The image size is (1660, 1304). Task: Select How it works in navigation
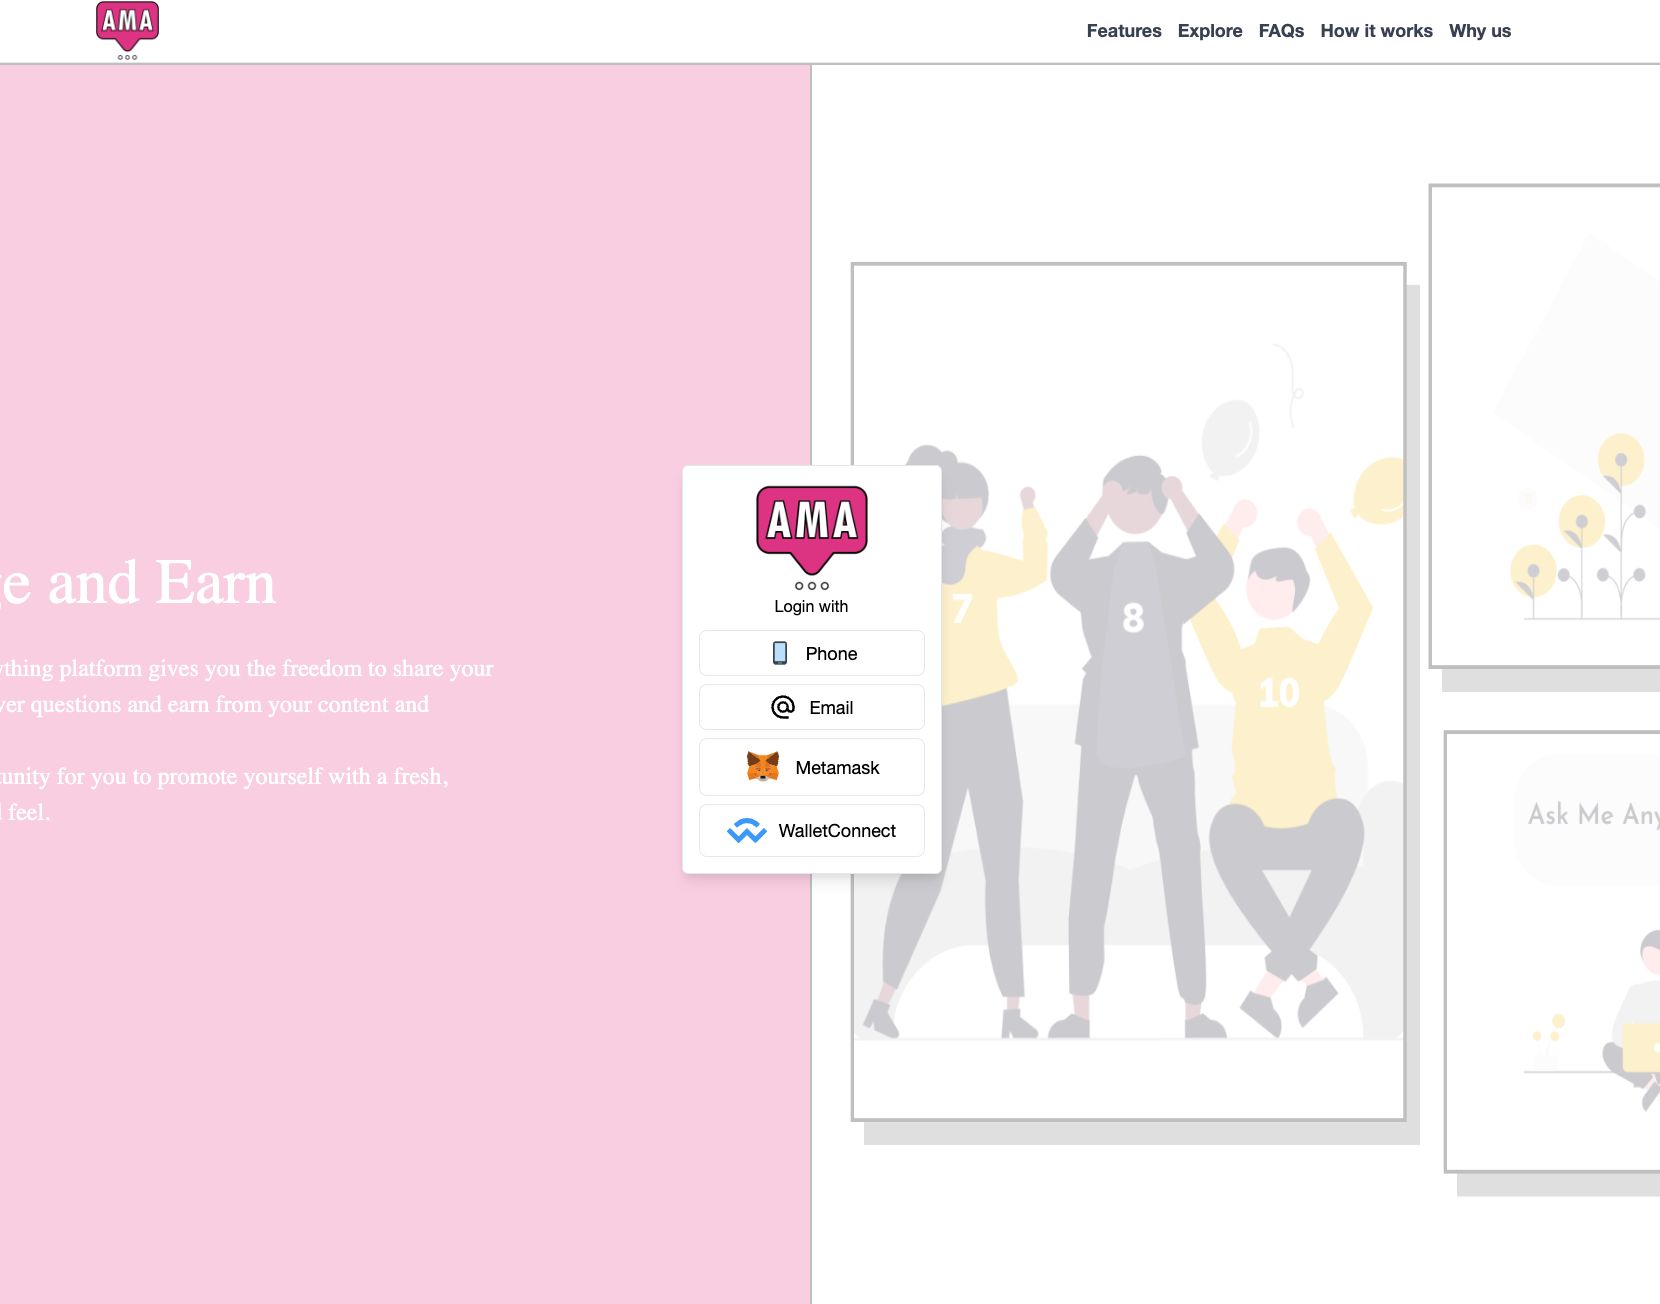tap(1376, 31)
